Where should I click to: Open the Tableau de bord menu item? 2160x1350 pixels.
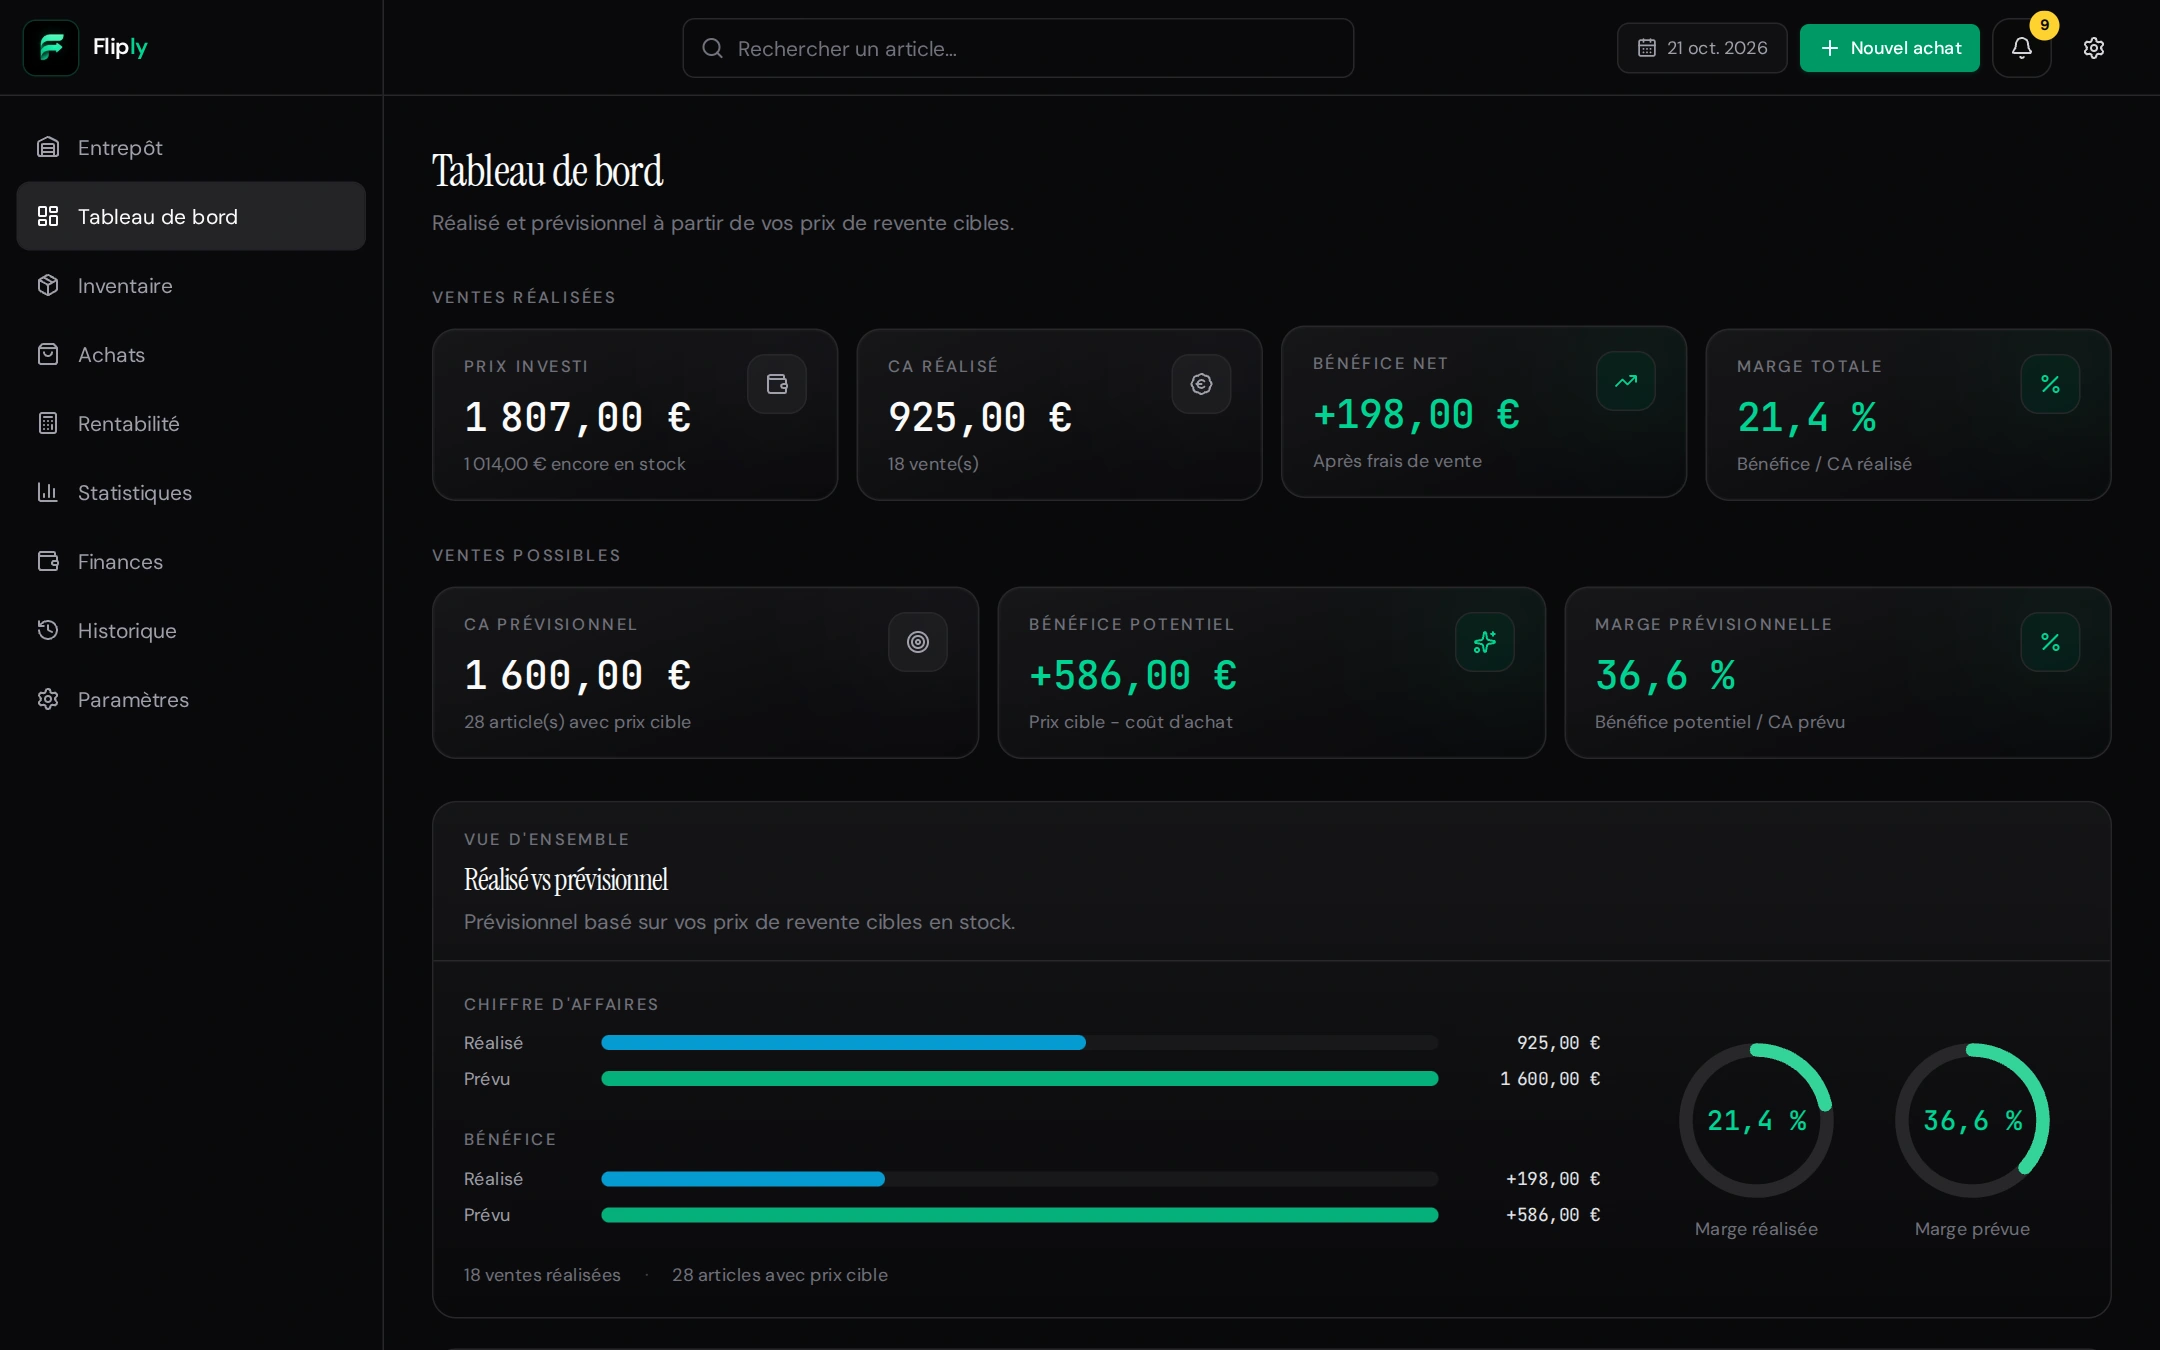click(191, 216)
